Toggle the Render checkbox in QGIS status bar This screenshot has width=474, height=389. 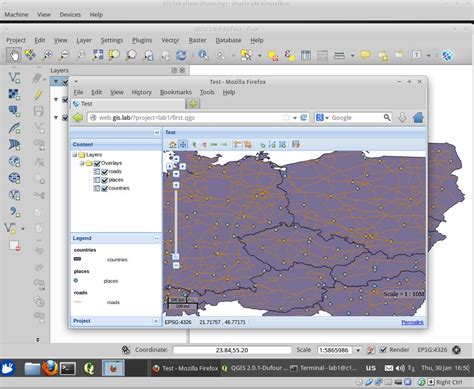click(383, 350)
